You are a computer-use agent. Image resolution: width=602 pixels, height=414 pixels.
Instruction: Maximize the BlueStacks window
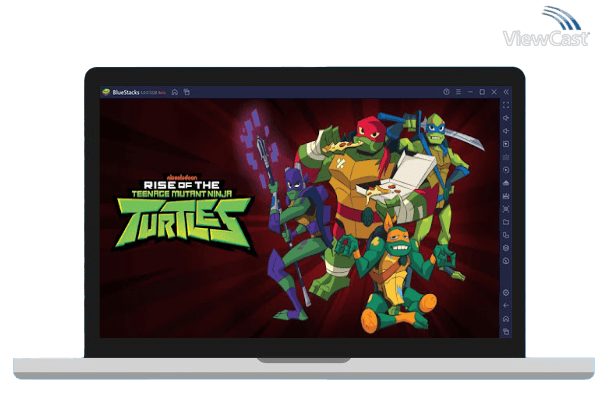[x=482, y=92]
